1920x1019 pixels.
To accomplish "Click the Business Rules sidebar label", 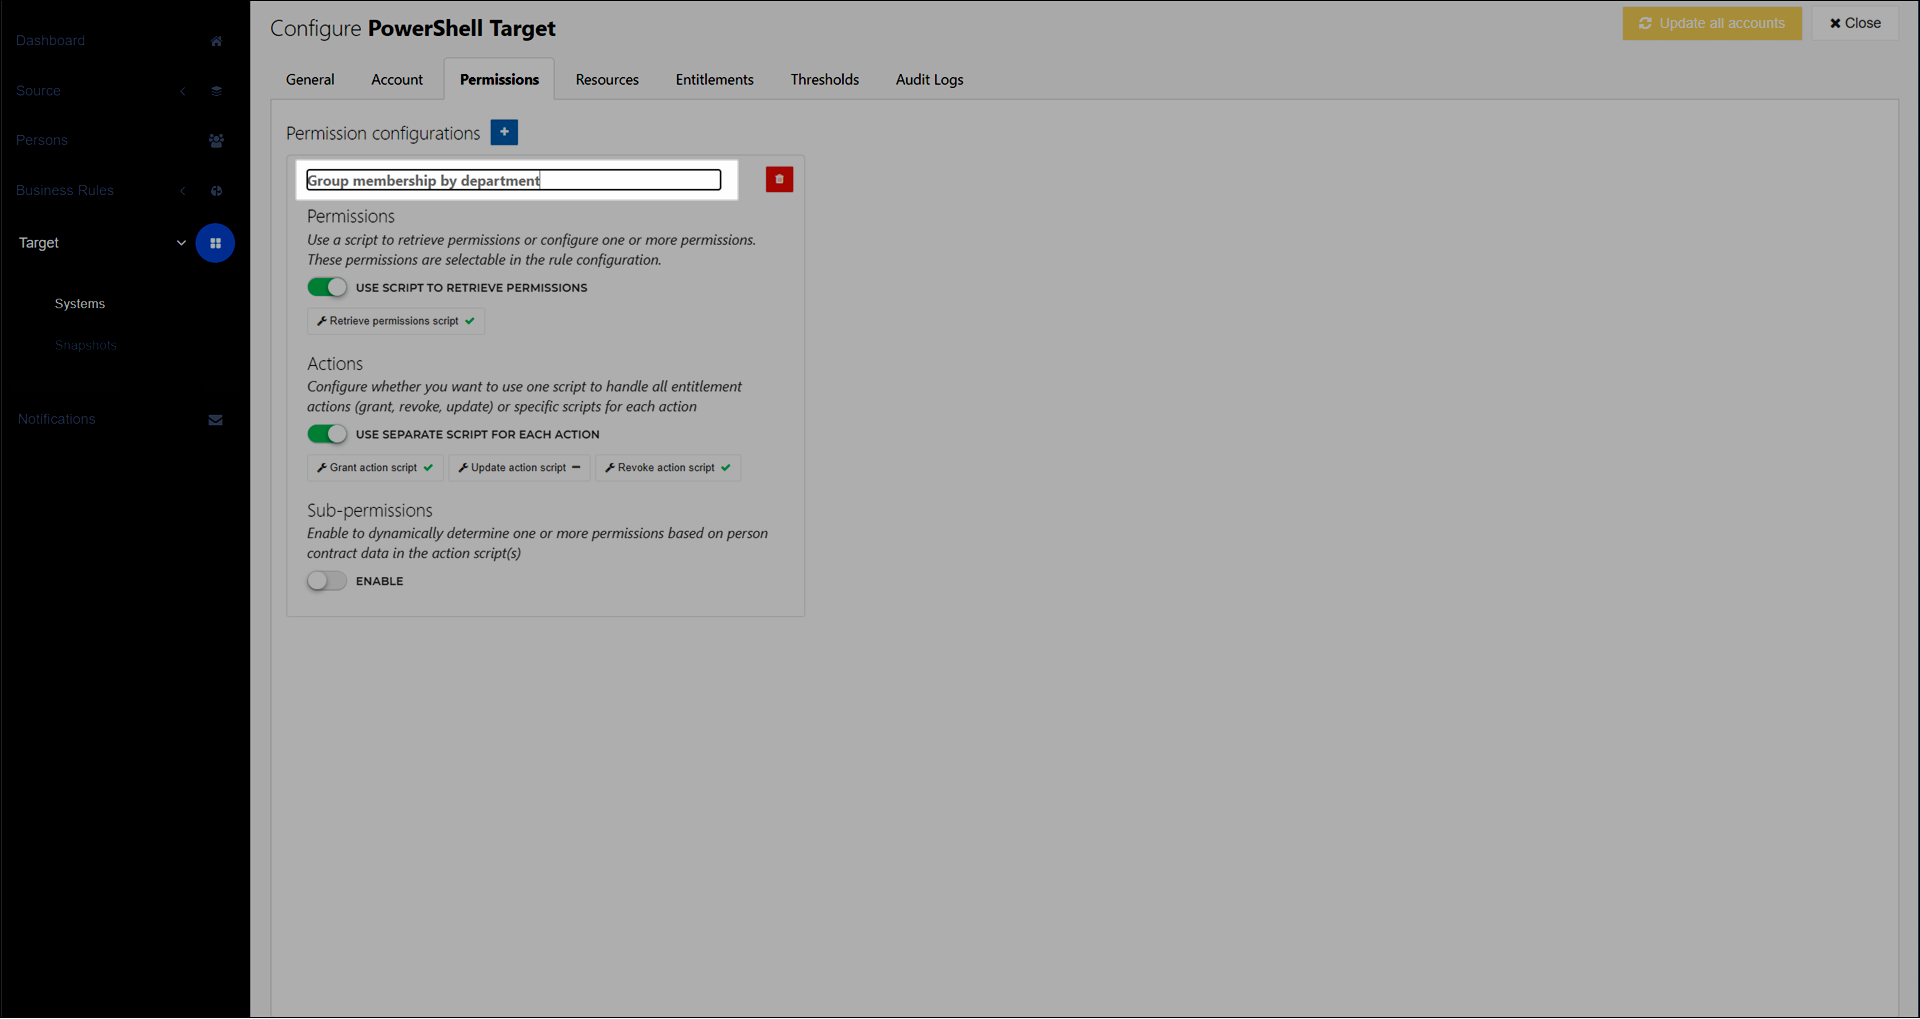I will coord(65,191).
